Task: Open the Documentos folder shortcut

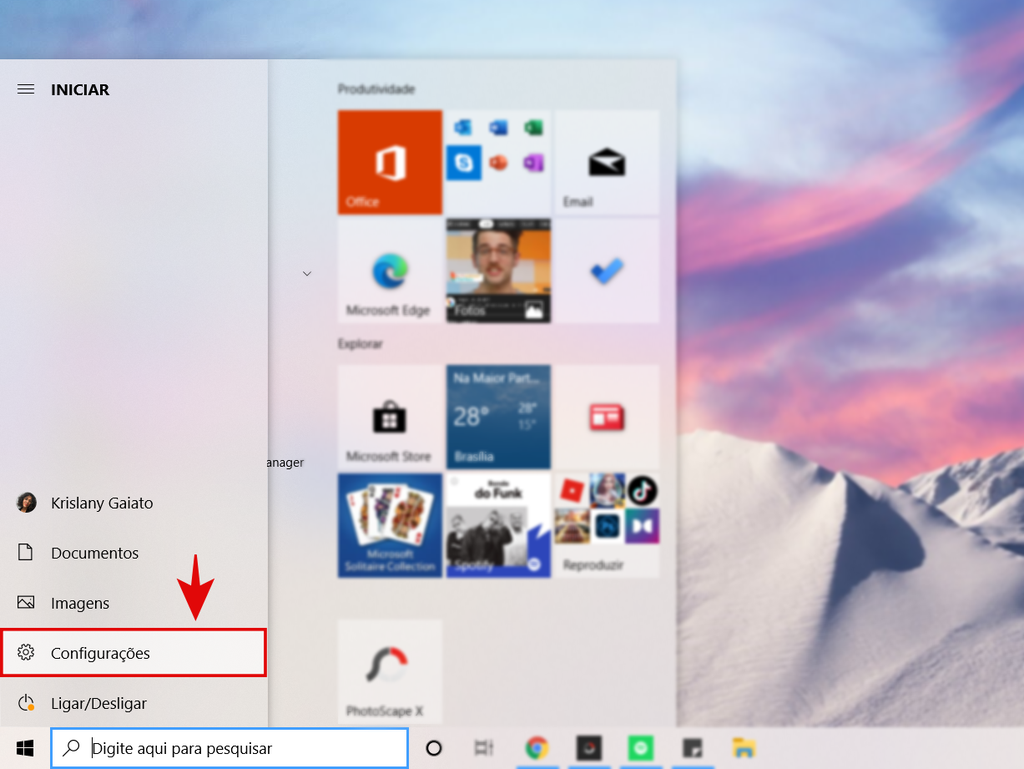Action: pos(134,553)
